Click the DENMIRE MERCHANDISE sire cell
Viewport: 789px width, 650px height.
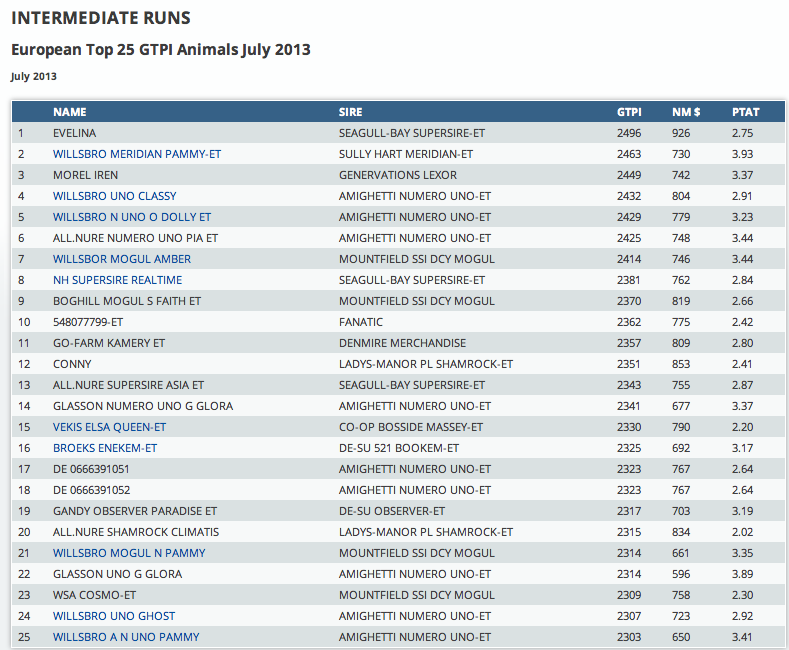click(402, 343)
